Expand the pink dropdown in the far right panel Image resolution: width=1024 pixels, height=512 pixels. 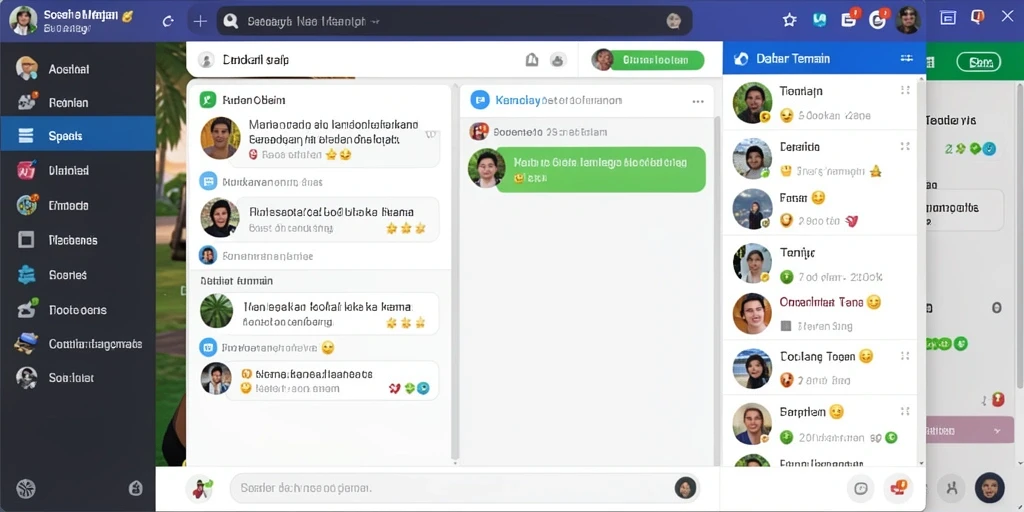(970, 431)
